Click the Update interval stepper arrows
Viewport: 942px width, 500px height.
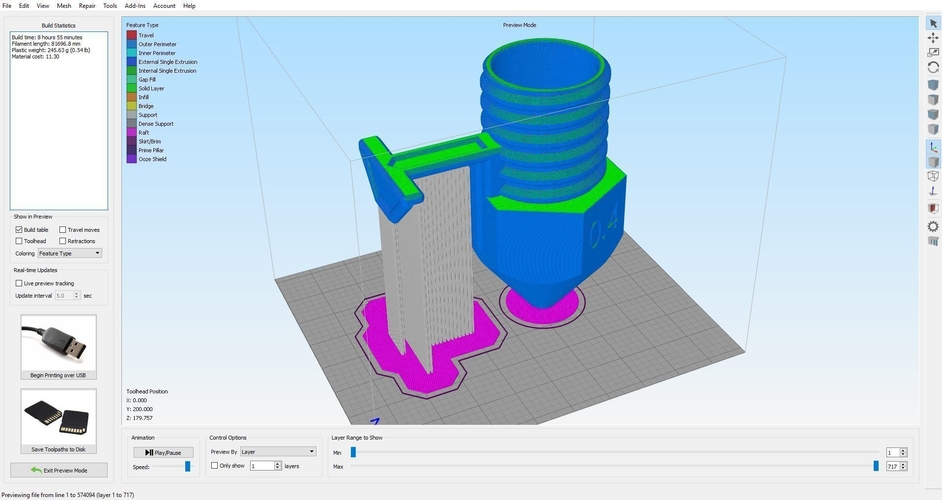76,296
